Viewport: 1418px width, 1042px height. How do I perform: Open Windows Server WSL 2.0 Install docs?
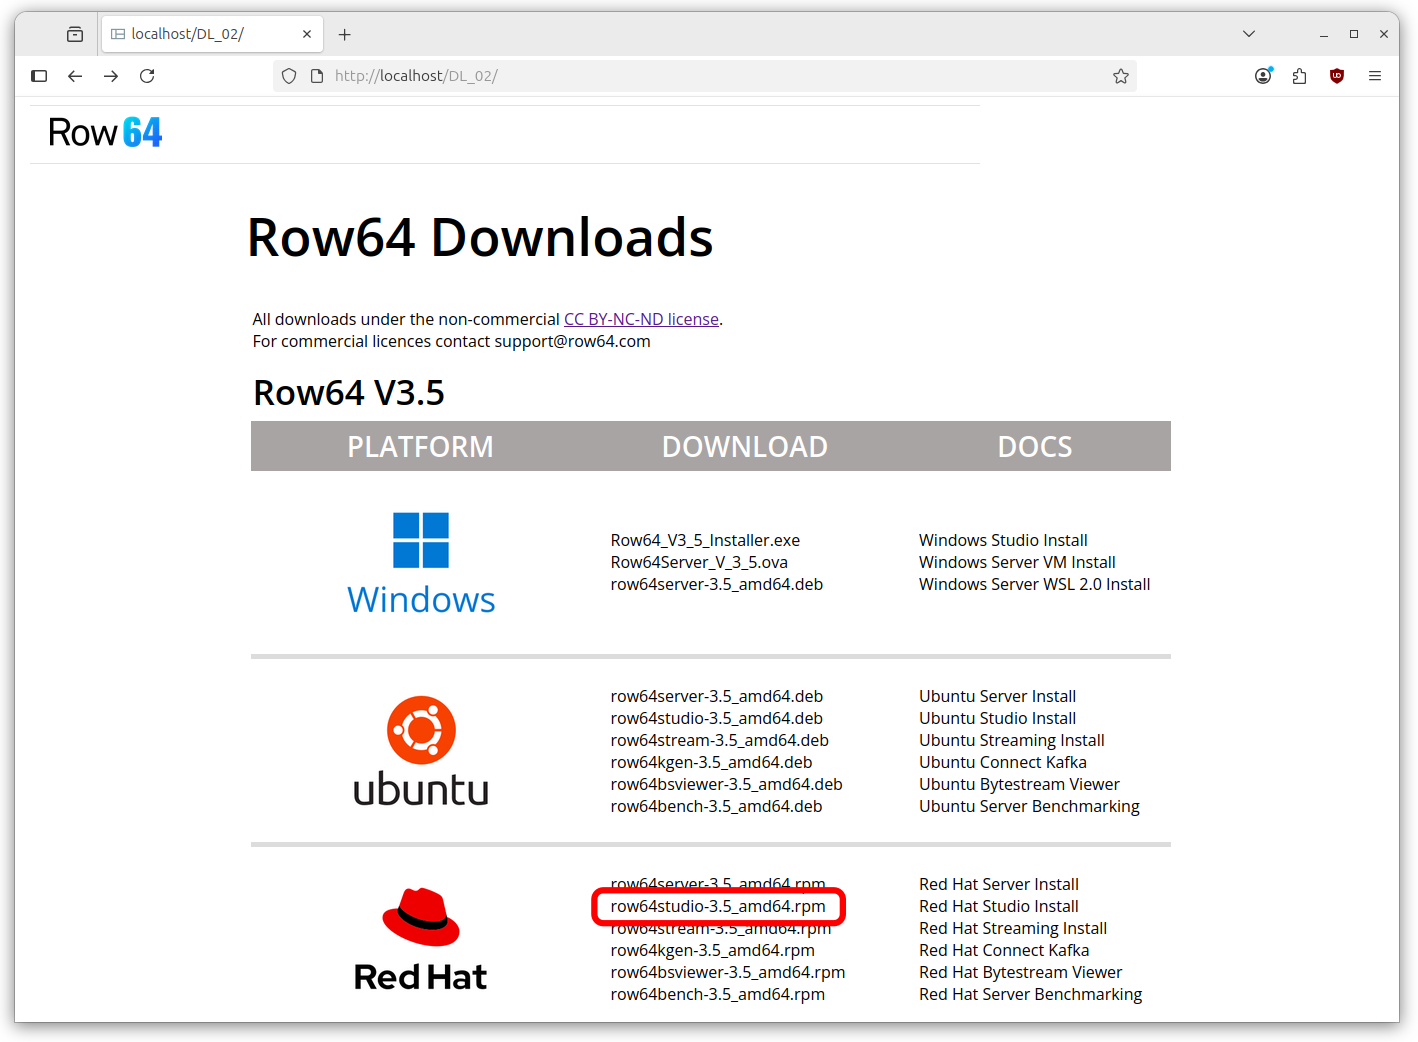[1034, 584]
